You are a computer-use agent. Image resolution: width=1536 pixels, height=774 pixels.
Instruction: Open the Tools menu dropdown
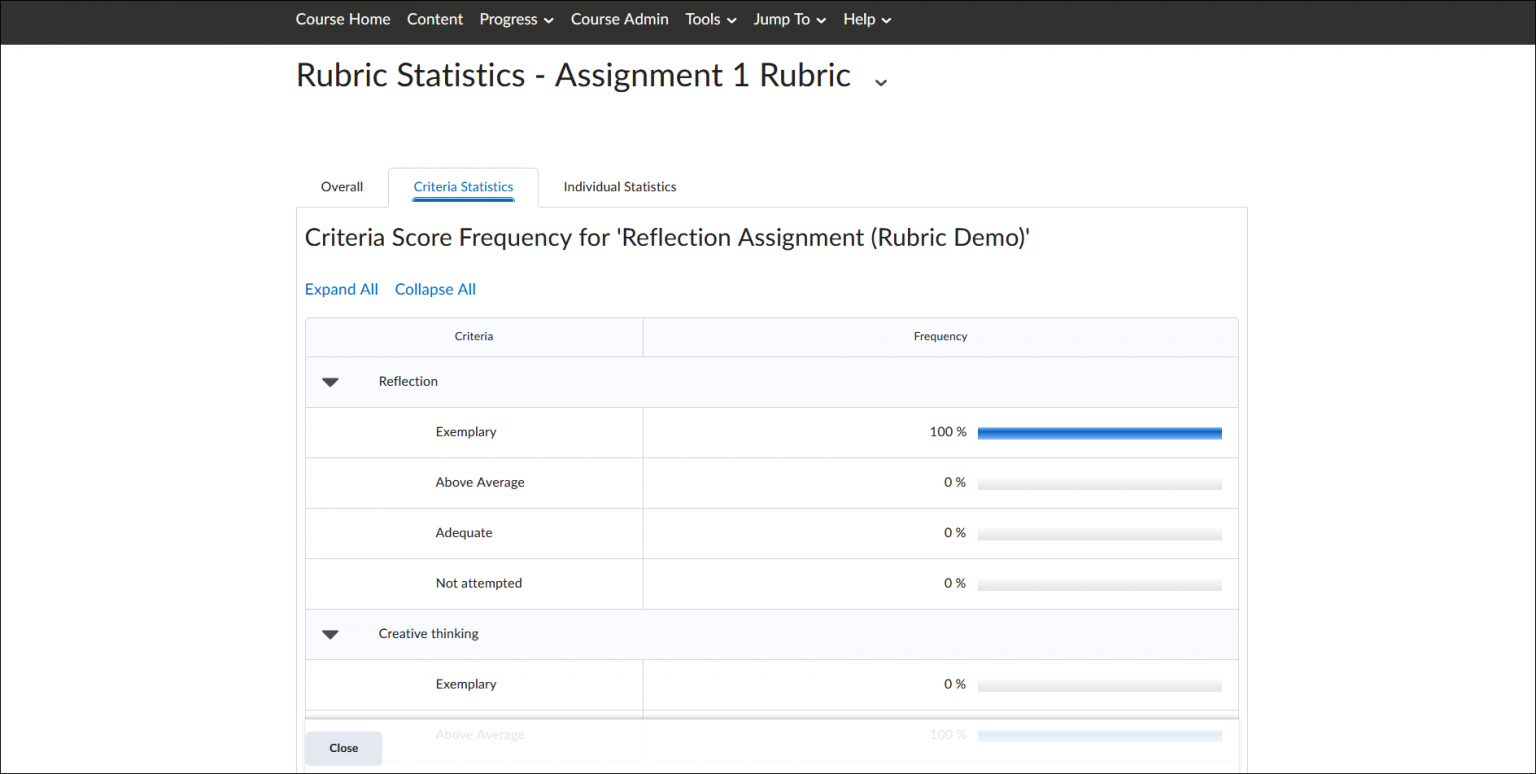coord(710,19)
